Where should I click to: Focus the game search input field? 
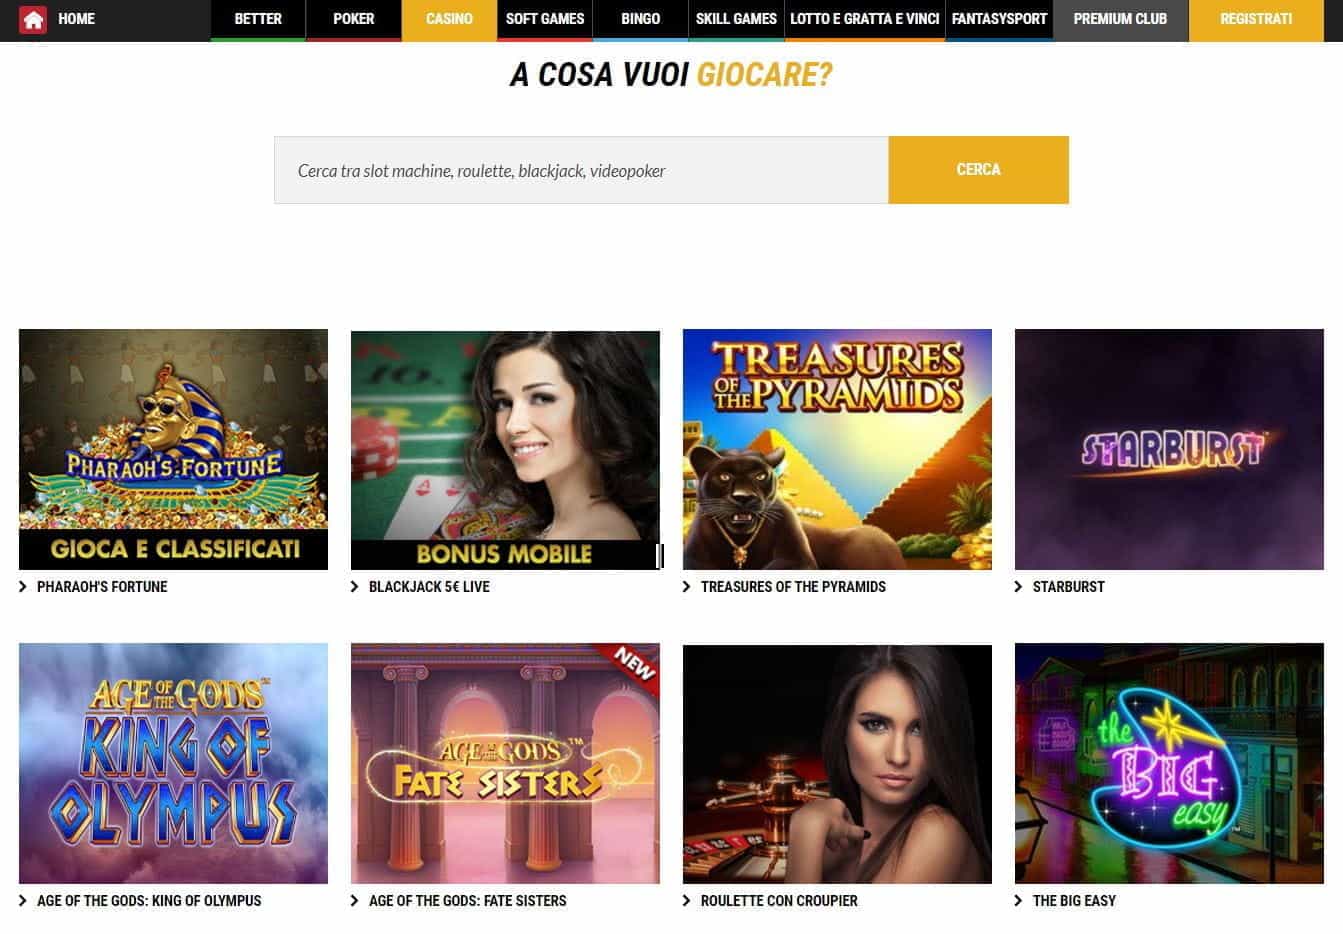(x=581, y=170)
